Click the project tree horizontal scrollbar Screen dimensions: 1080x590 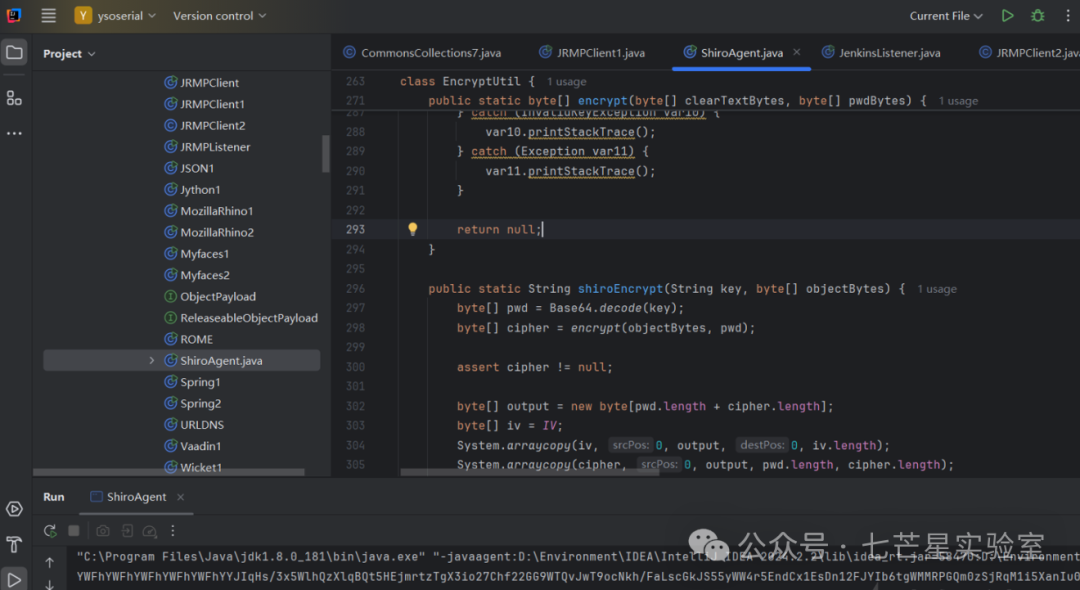169,472
